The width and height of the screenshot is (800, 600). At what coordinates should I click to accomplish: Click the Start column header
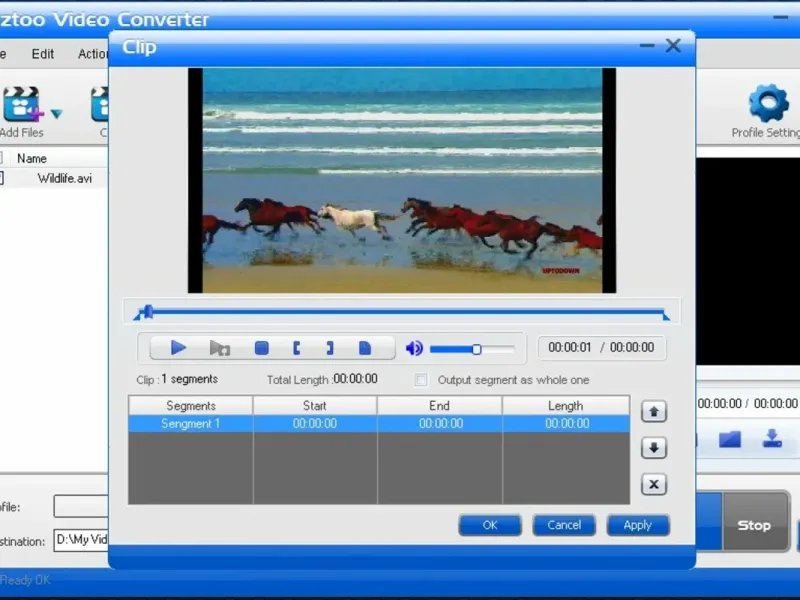[x=315, y=406]
